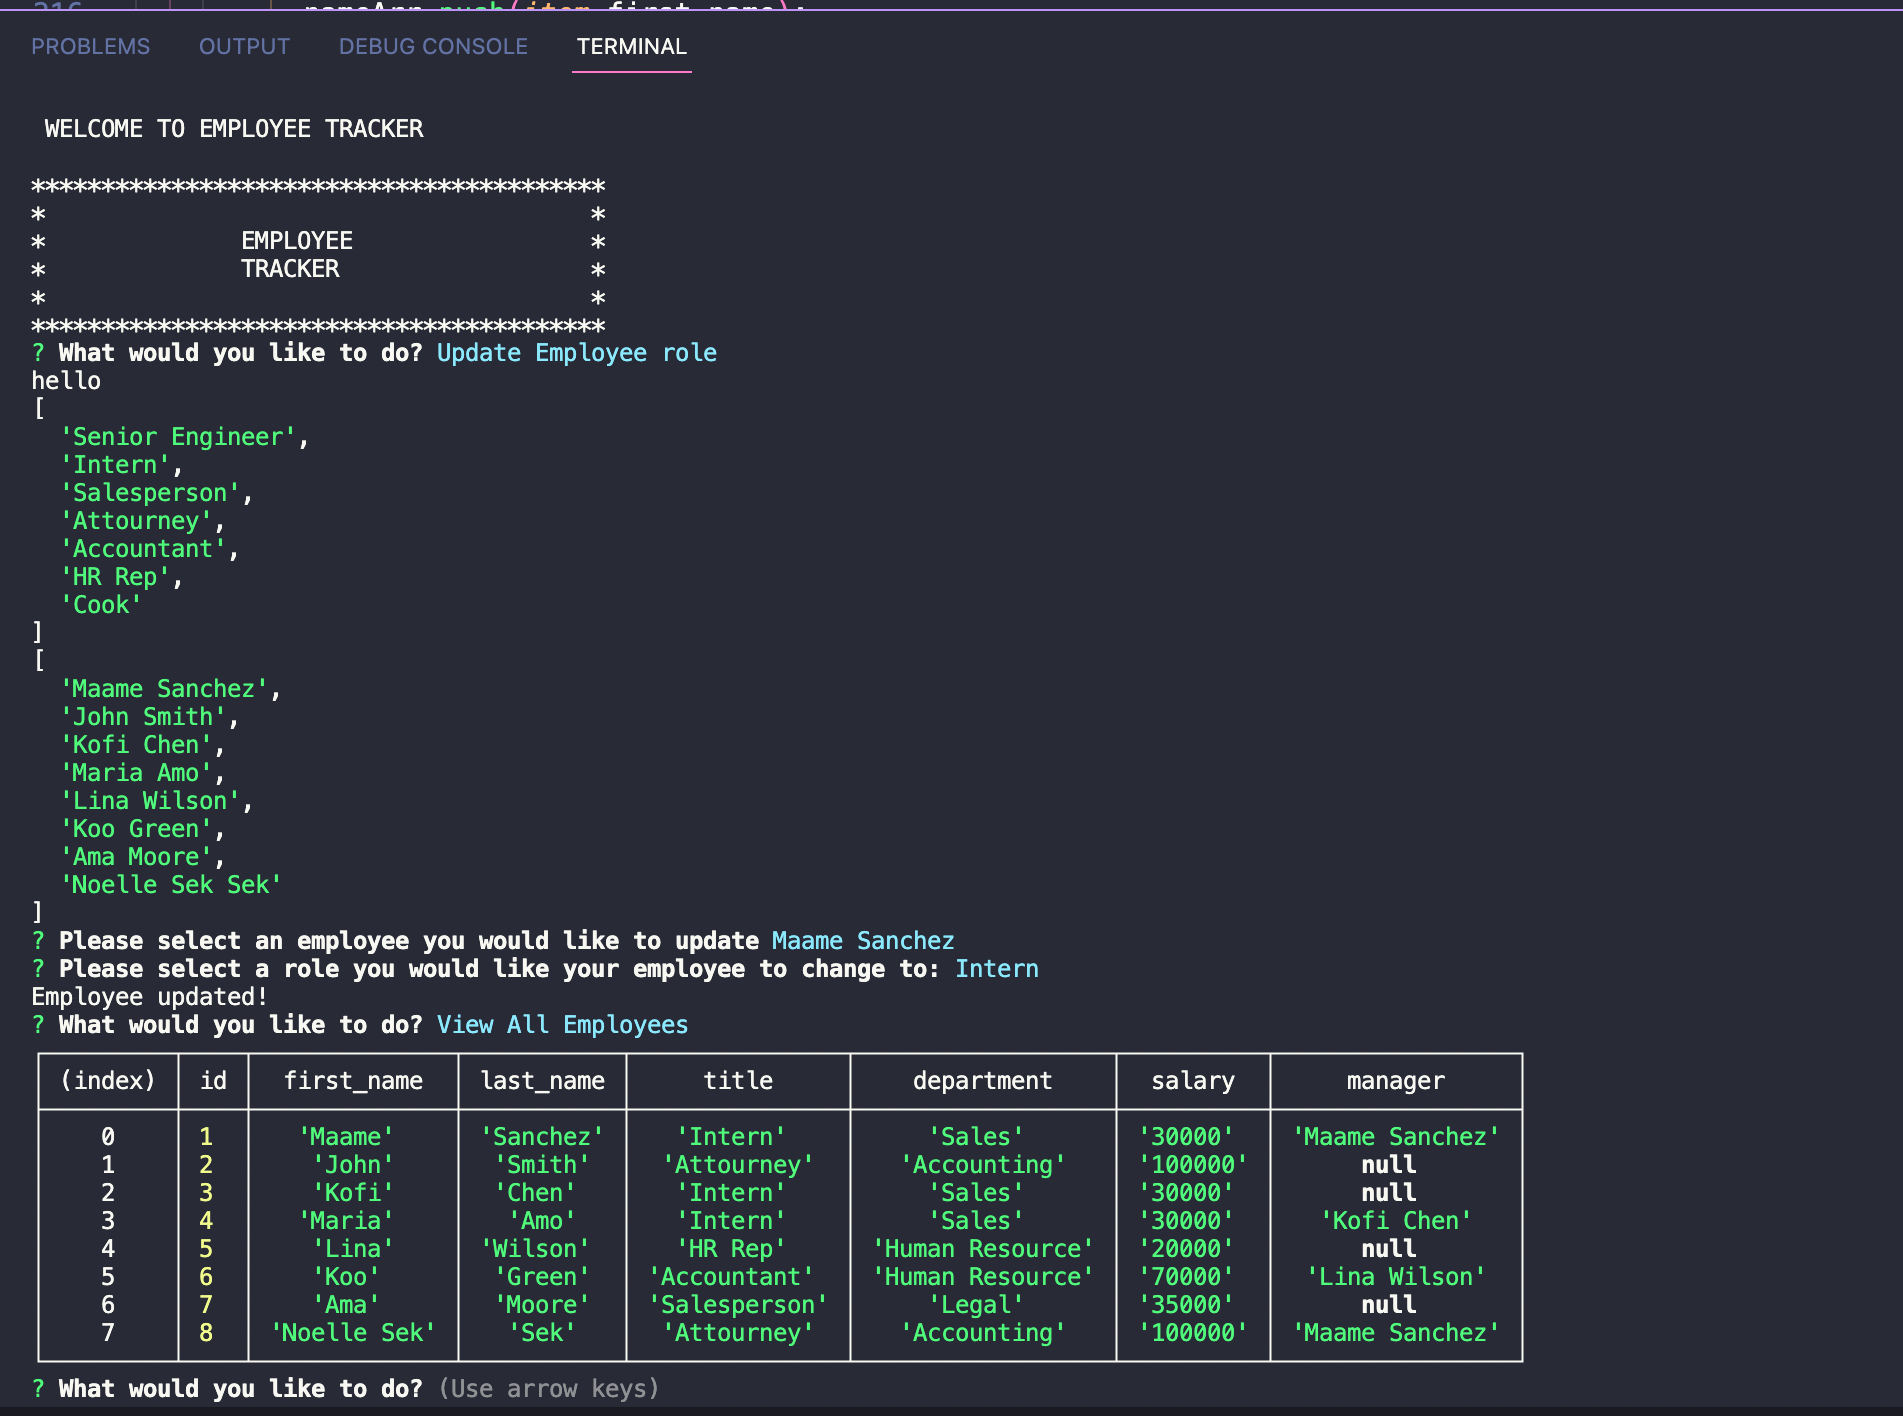The image size is (1903, 1416).
Task: Click 'Cook' in the roles array
Action: pyautogui.click(x=101, y=605)
